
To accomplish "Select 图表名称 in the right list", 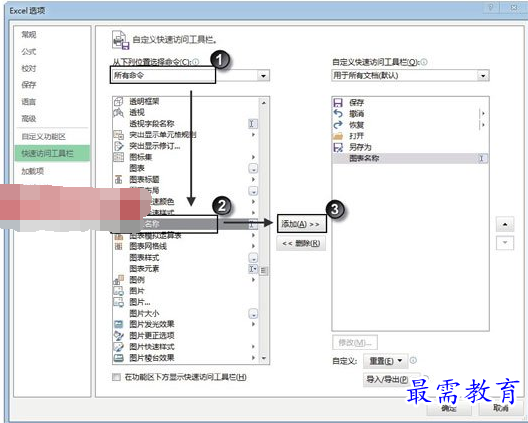I will click(x=410, y=158).
